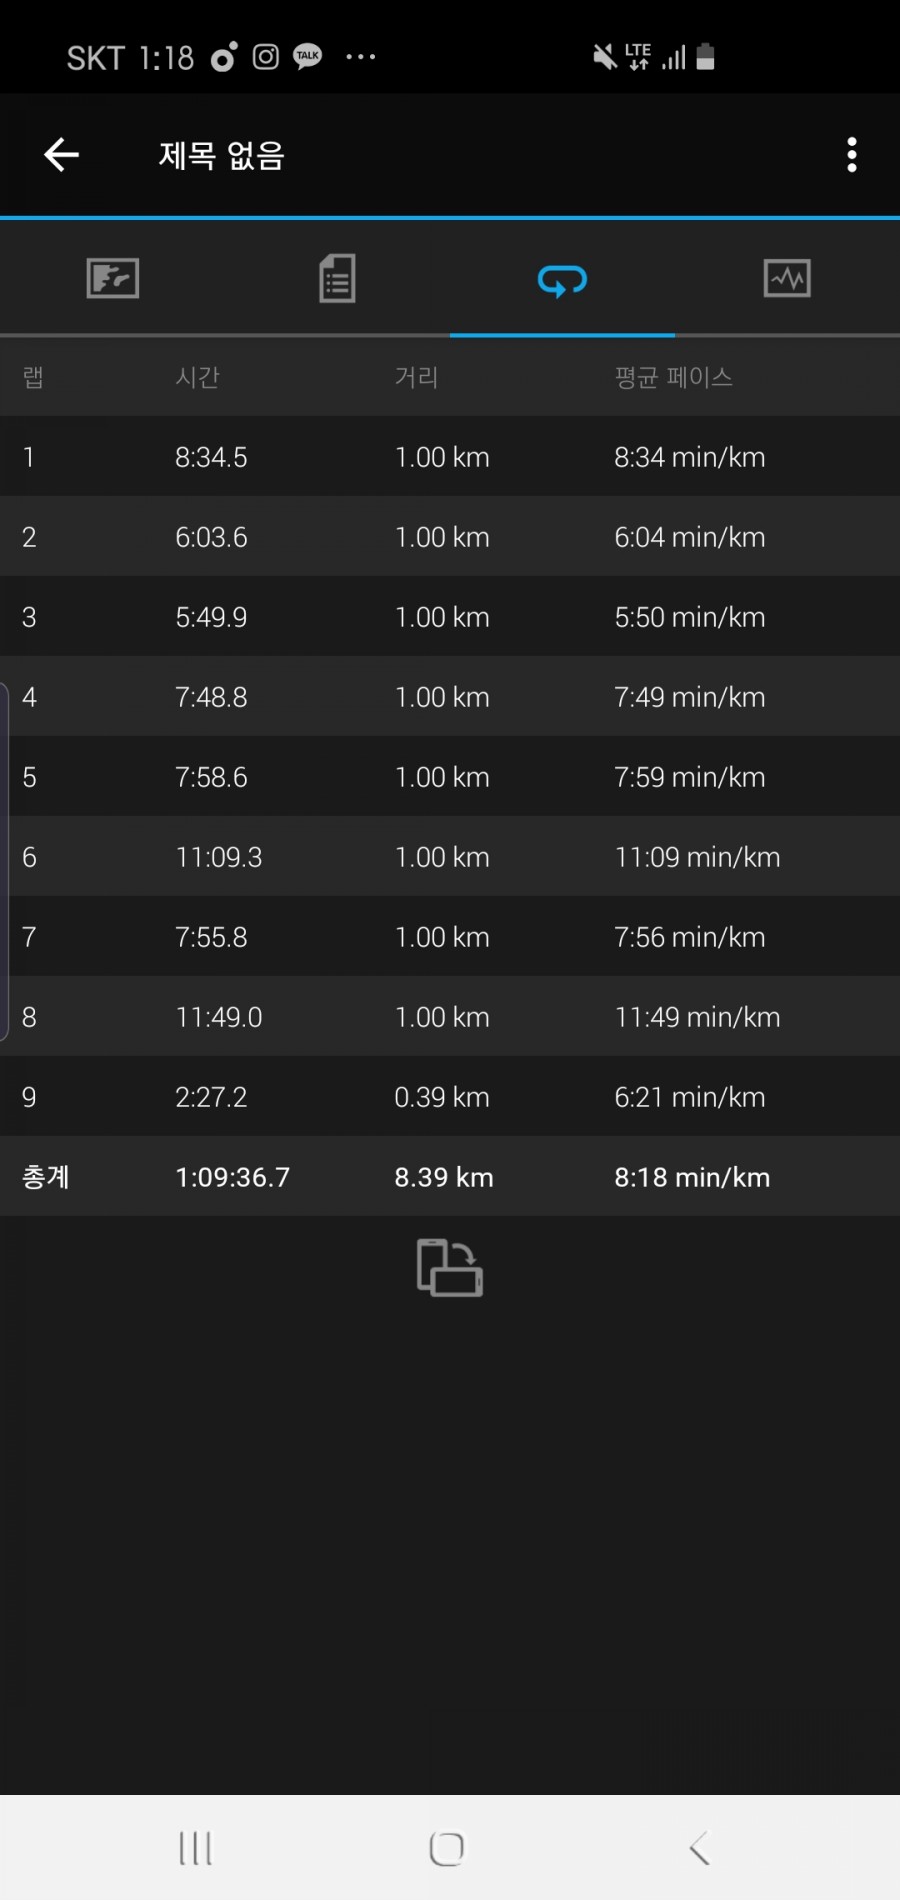Image resolution: width=900 pixels, height=1900 pixels.
Task: Open the charts graph tab
Action: 787,278
